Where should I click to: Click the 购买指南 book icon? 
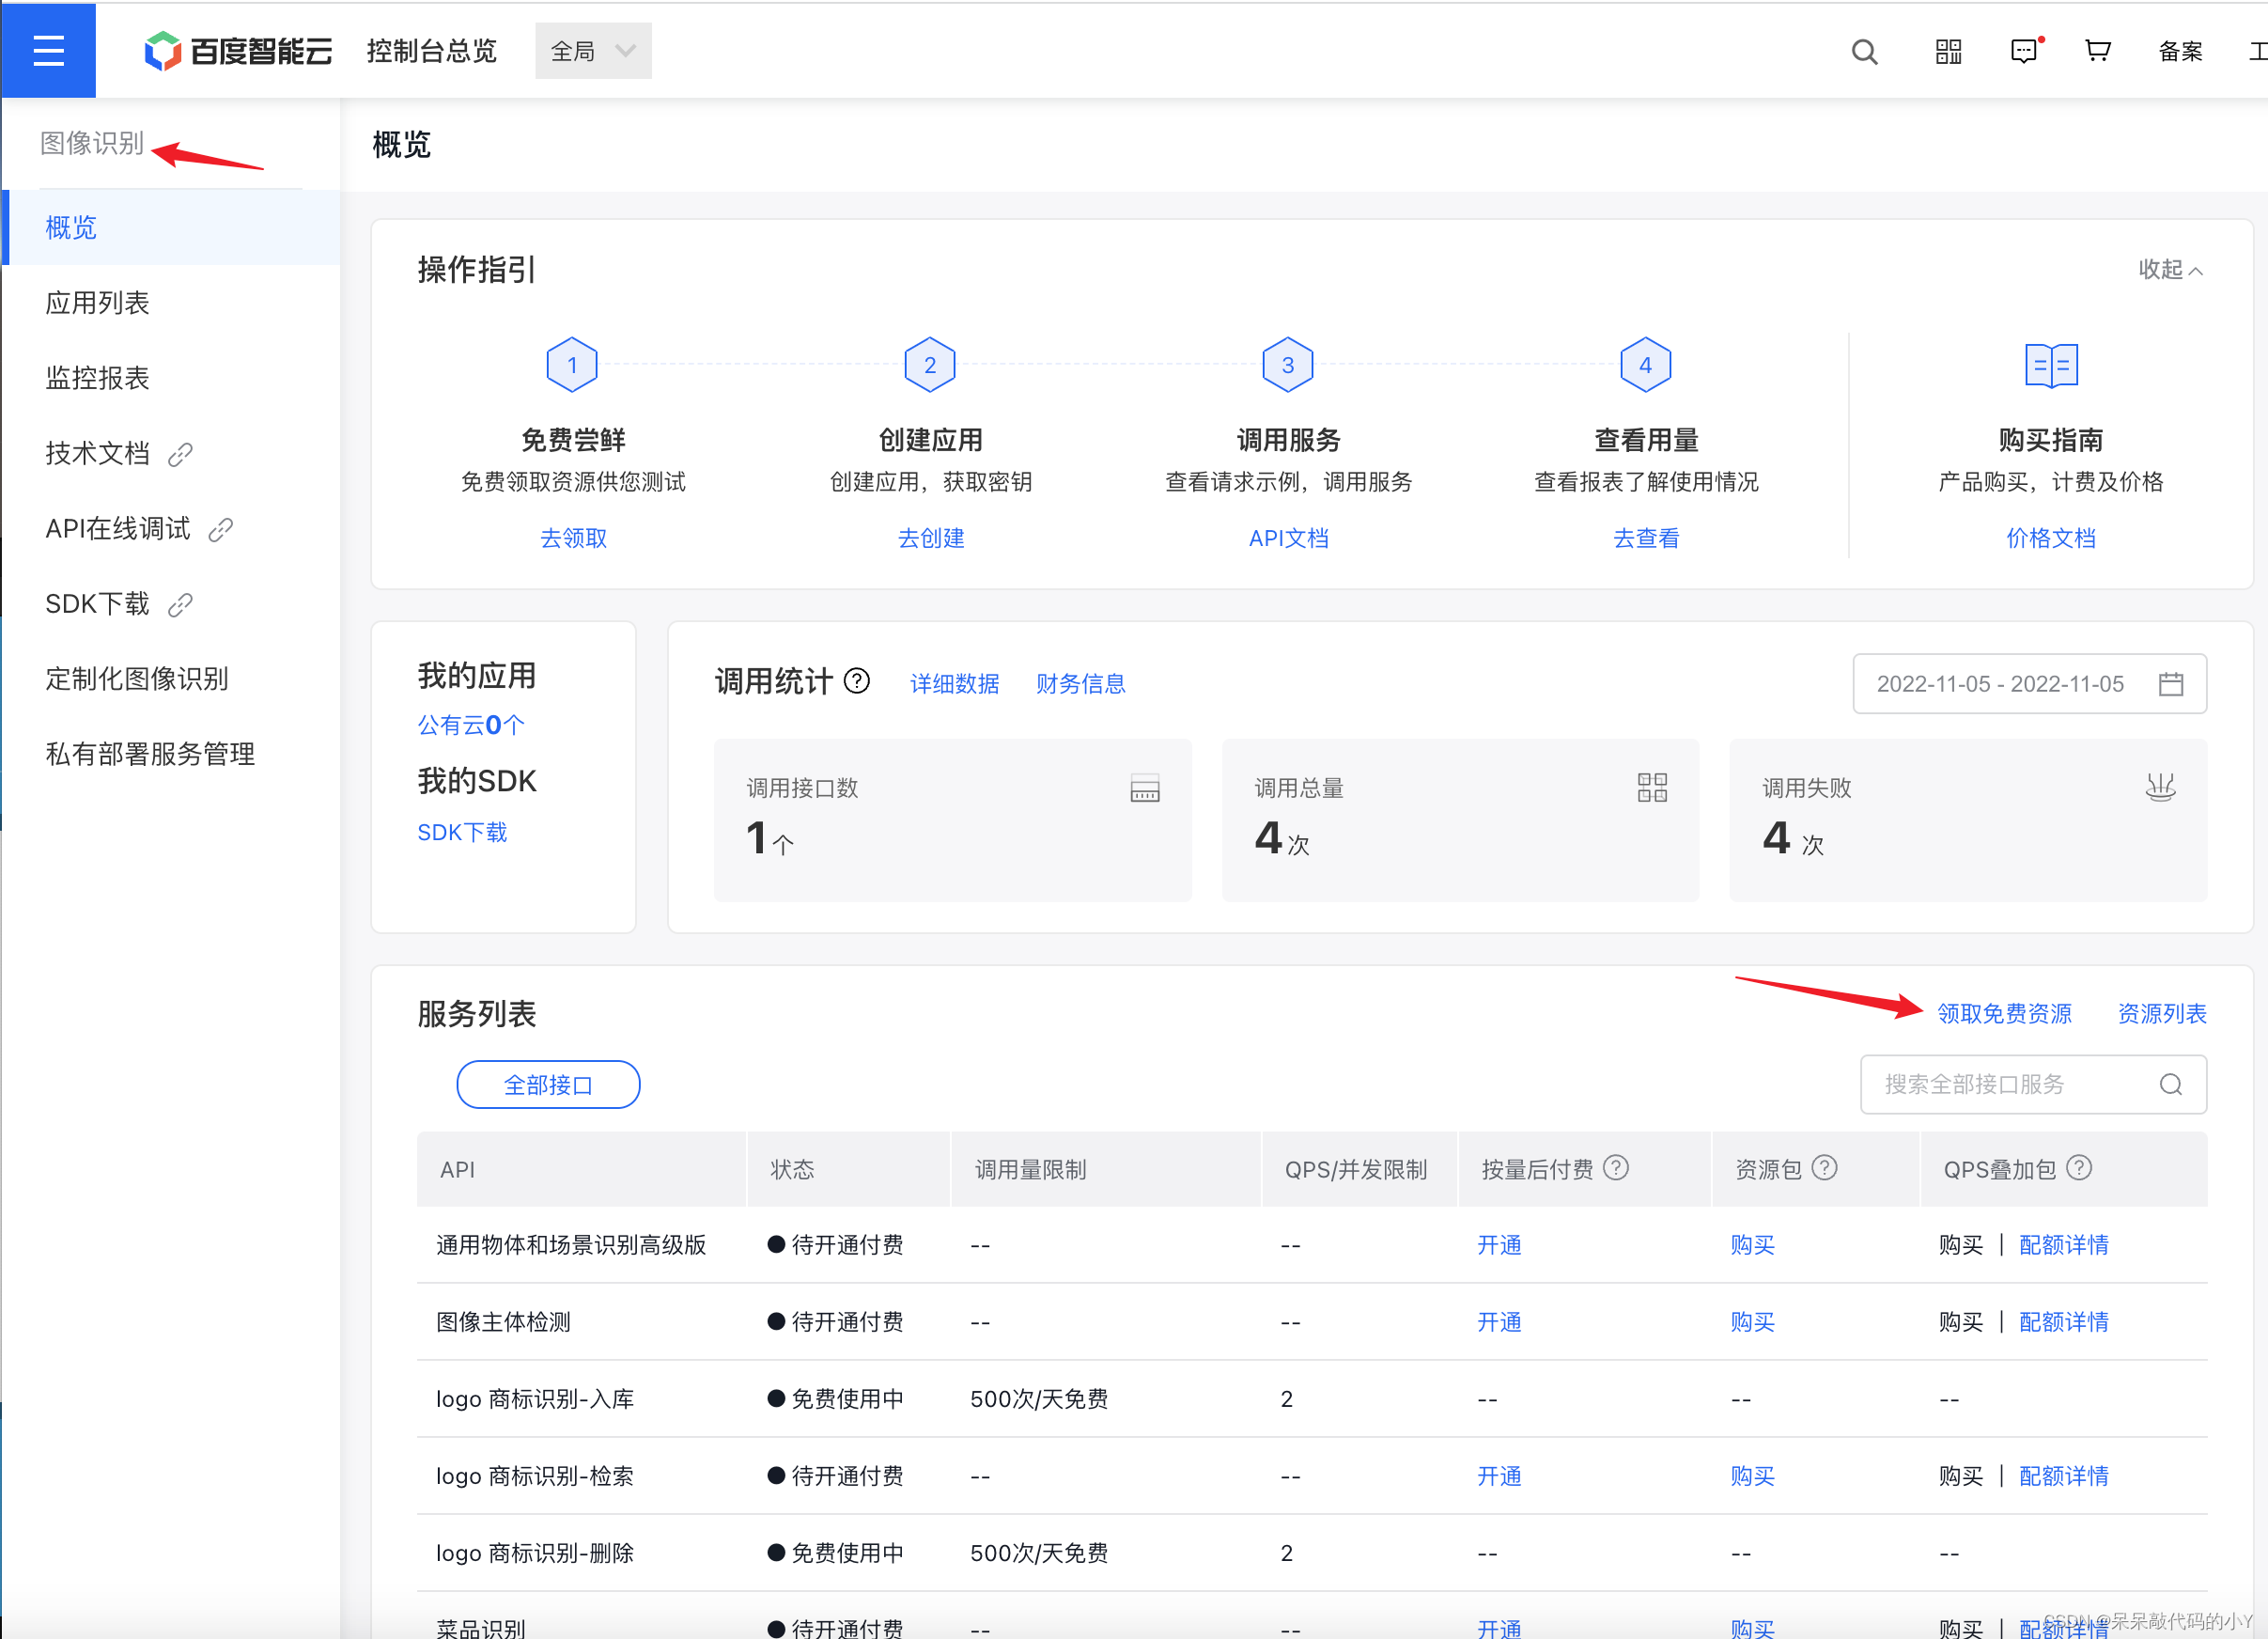(x=2051, y=365)
